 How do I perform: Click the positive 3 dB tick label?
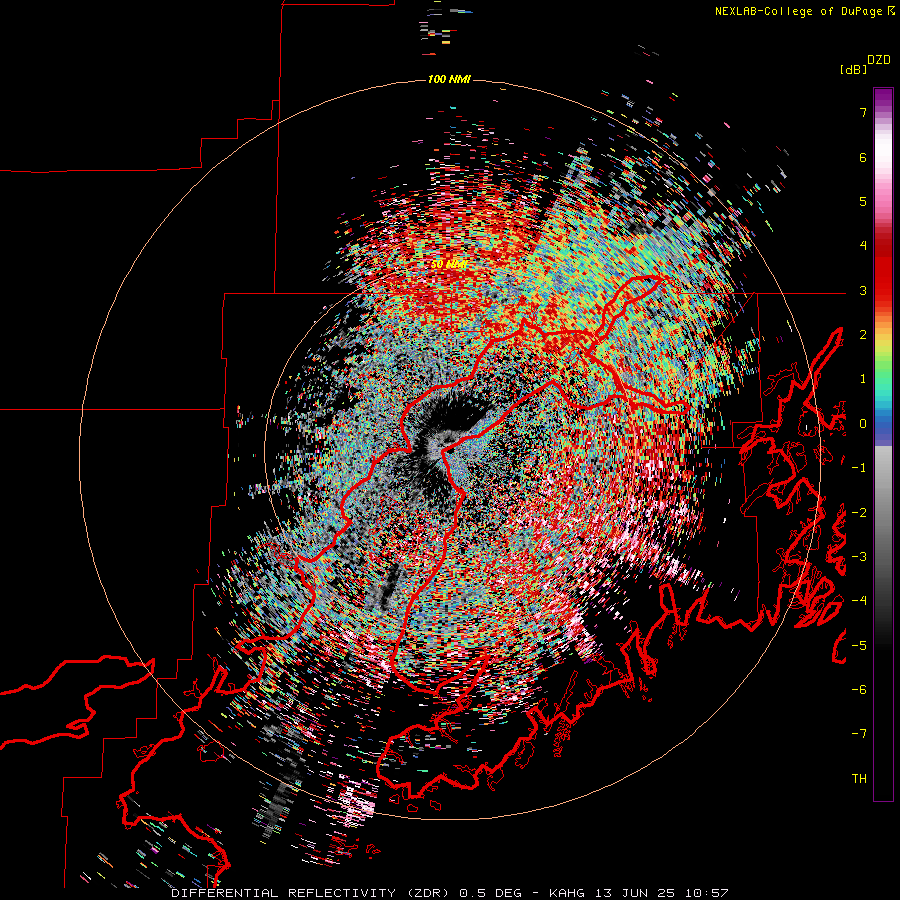pyautogui.click(x=863, y=290)
